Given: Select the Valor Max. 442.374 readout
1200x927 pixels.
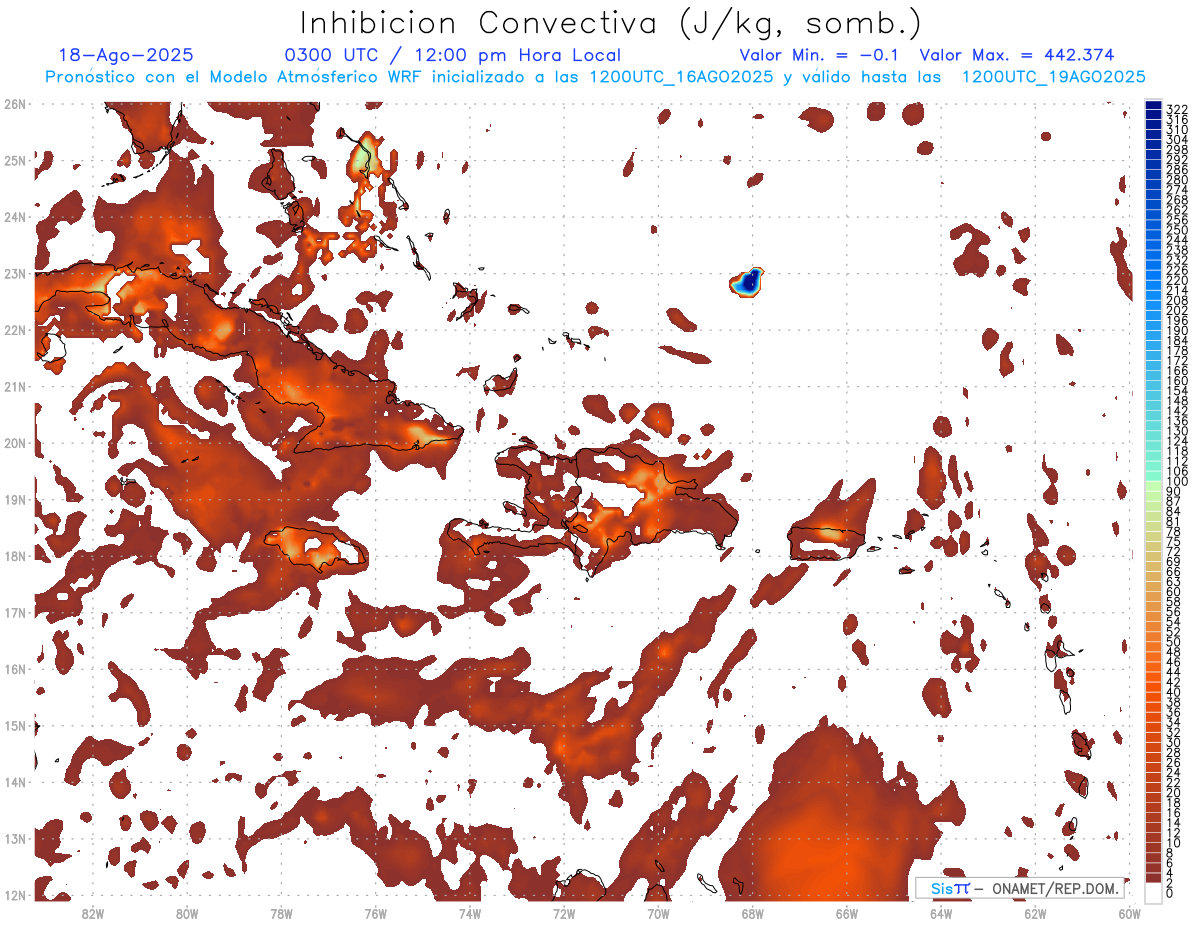Looking at the screenshot, I should pos(1016,56).
